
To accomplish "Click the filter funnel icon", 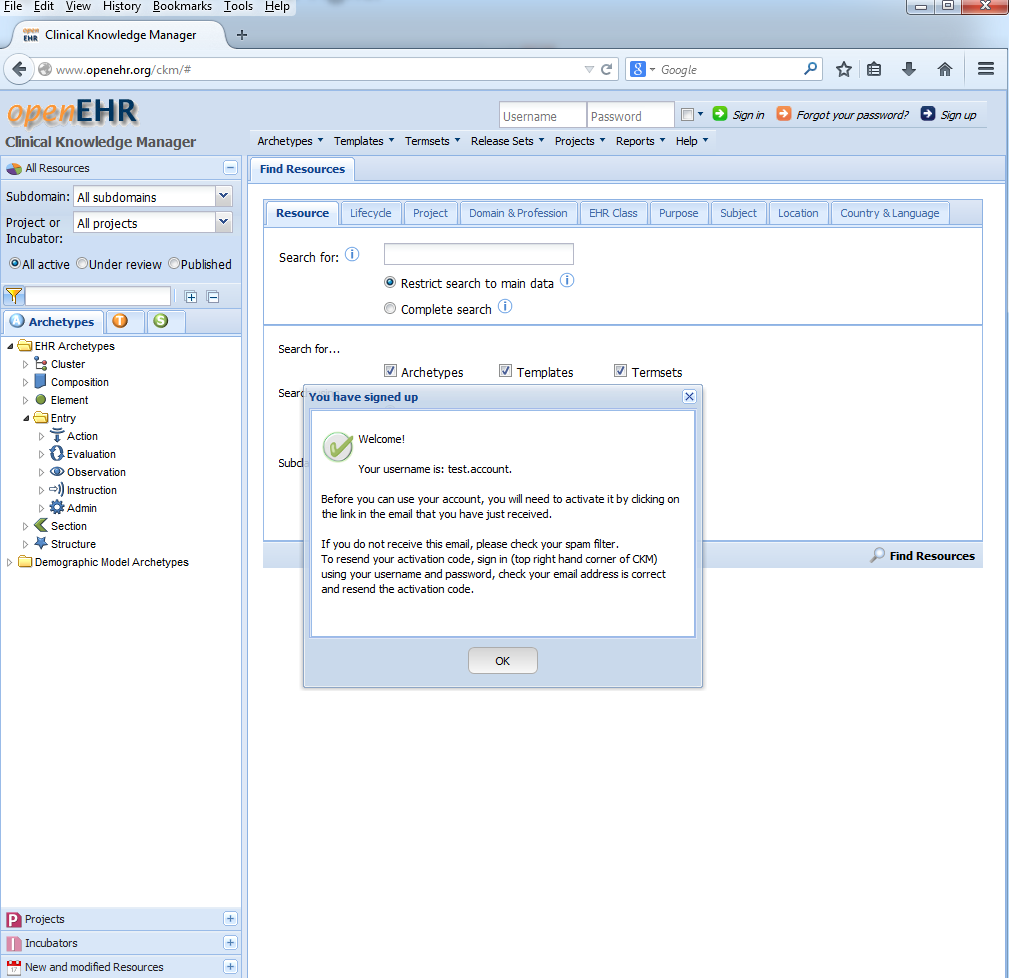I will click(14, 296).
